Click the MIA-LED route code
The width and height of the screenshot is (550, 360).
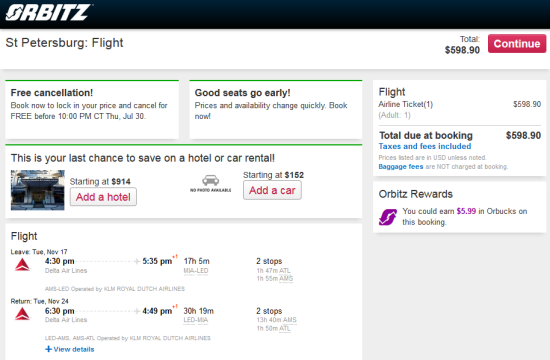coord(196,271)
